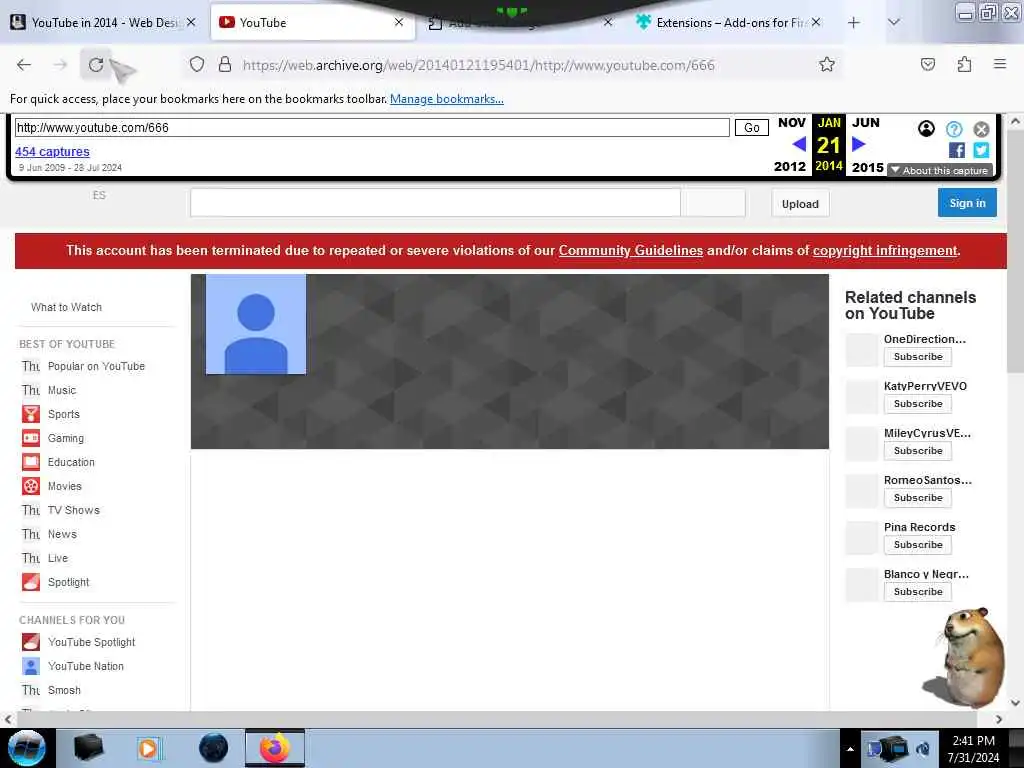Open the Wayback user account icon

click(x=926, y=129)
